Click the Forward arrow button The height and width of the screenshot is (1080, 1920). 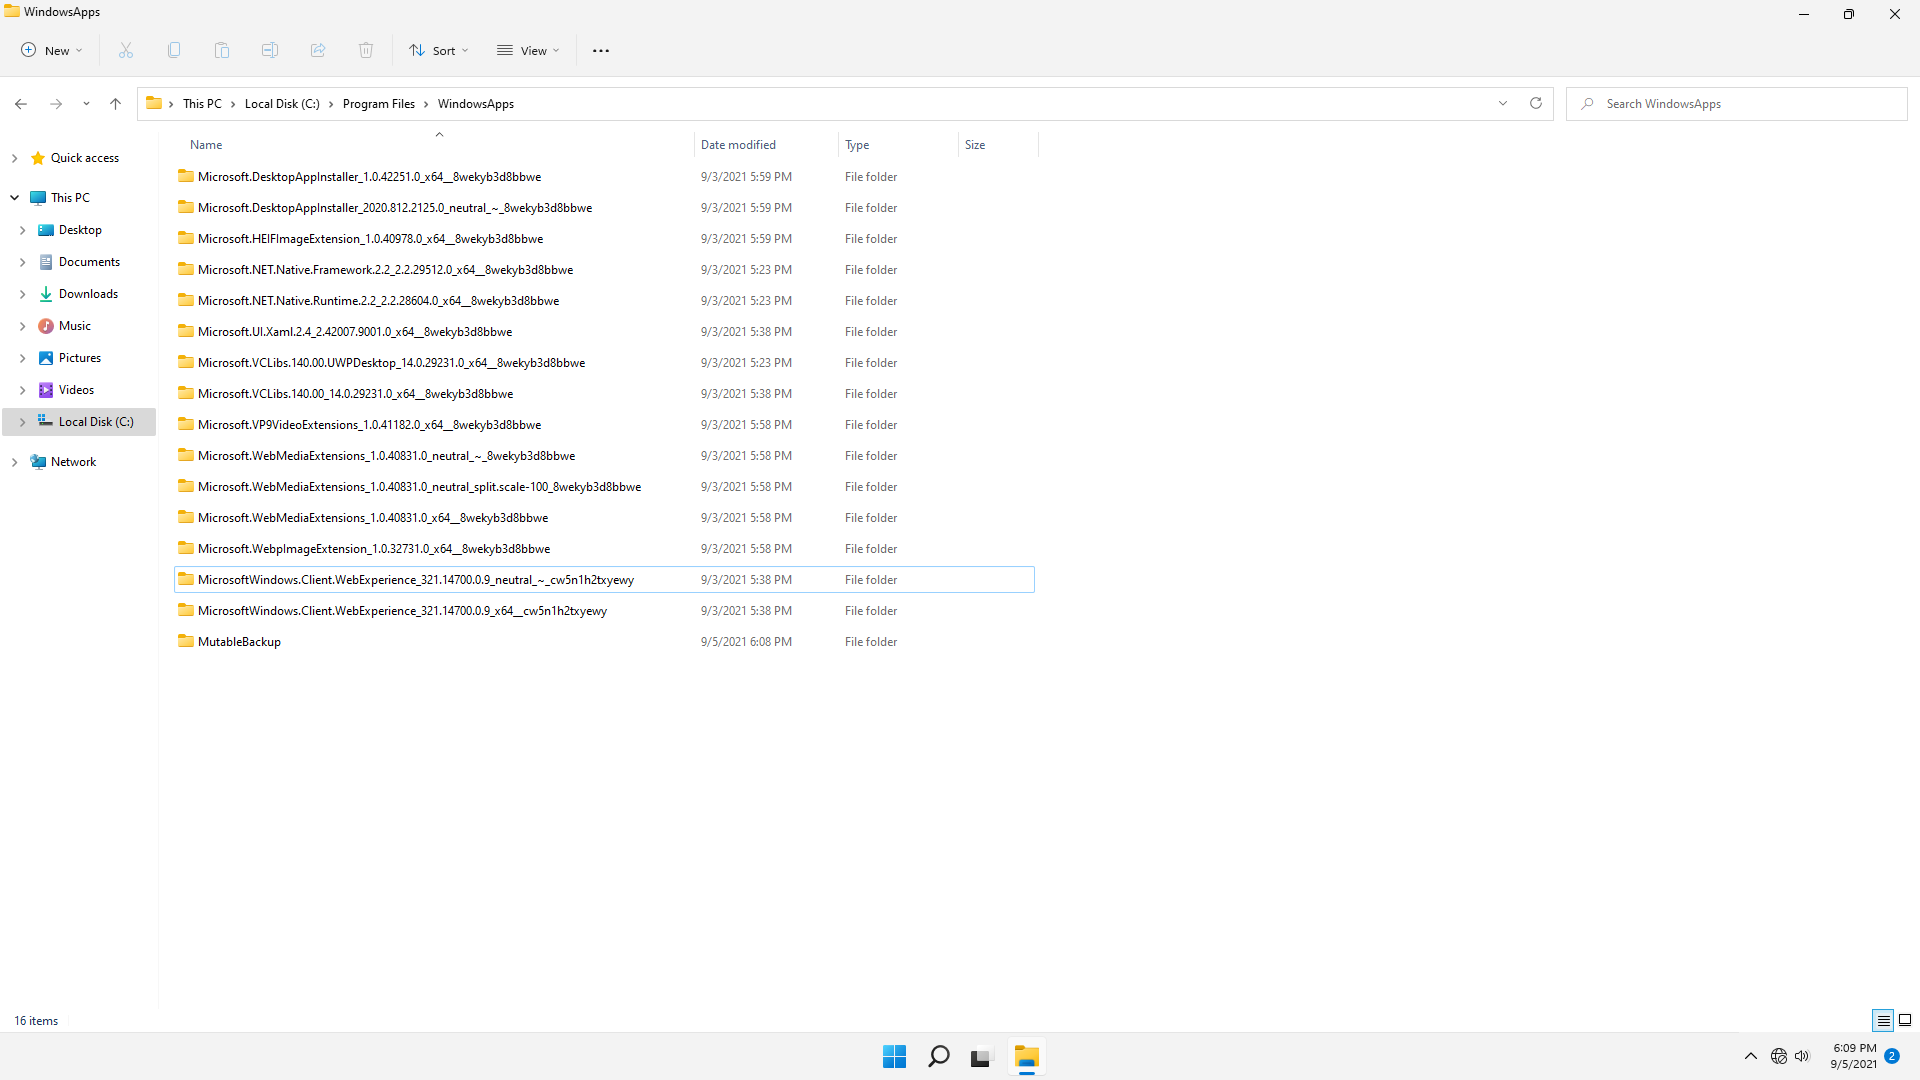point(56,104)
